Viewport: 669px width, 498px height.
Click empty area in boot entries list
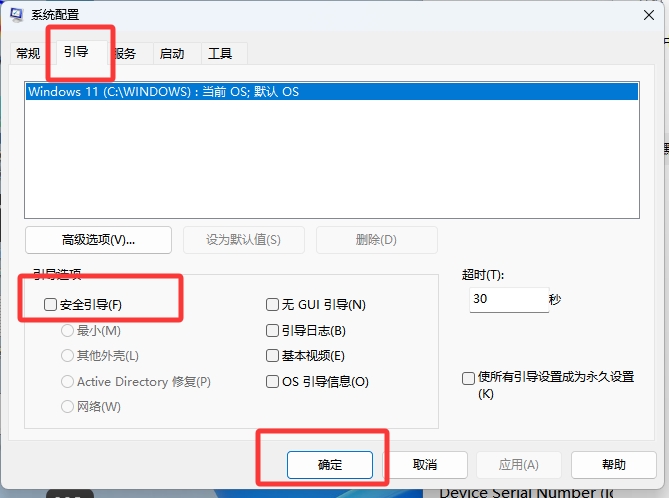coord(330,160)
